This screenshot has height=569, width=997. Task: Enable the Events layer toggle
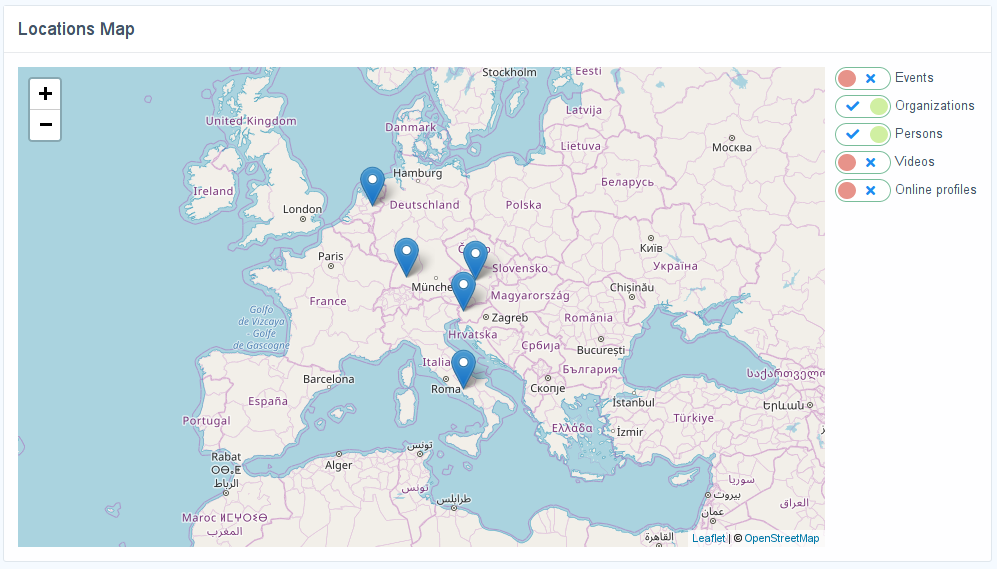click(x=862, y=78)
